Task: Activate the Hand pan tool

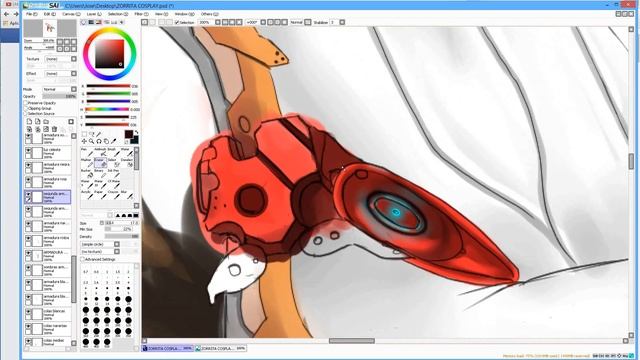Action: click(106, 141)
